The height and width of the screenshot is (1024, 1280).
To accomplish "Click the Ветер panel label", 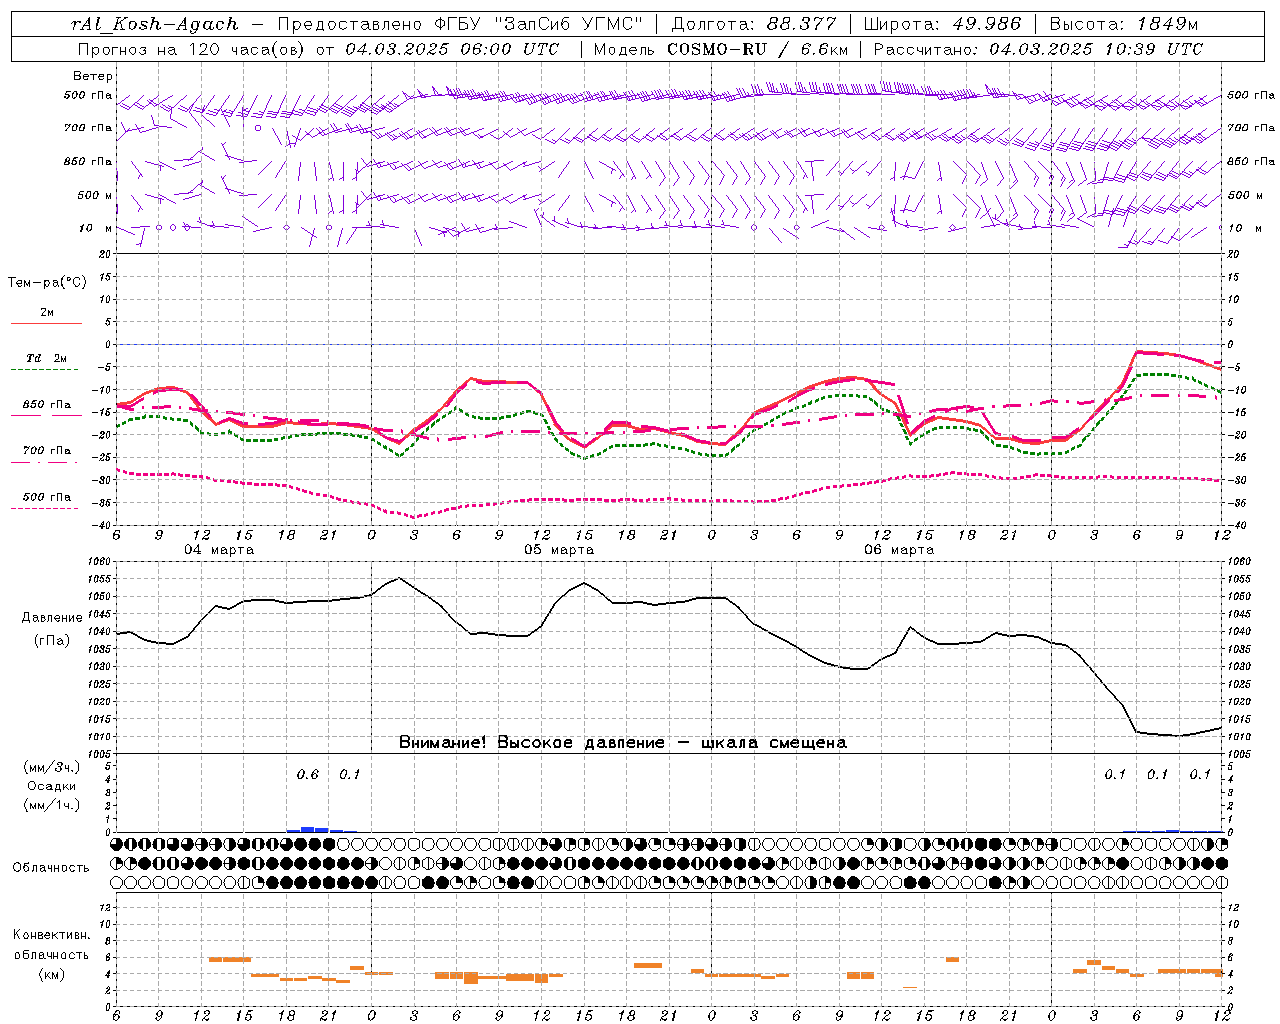I will coord(93,76).
